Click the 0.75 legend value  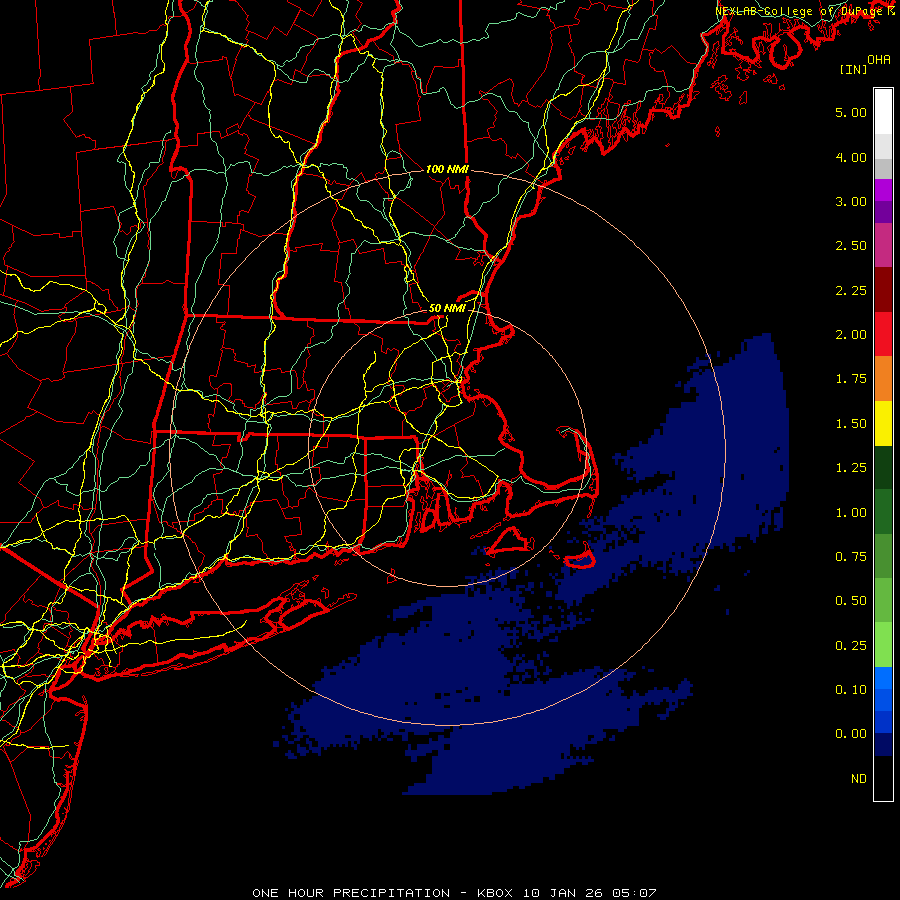pyautogui.click(x=851, y=557)
